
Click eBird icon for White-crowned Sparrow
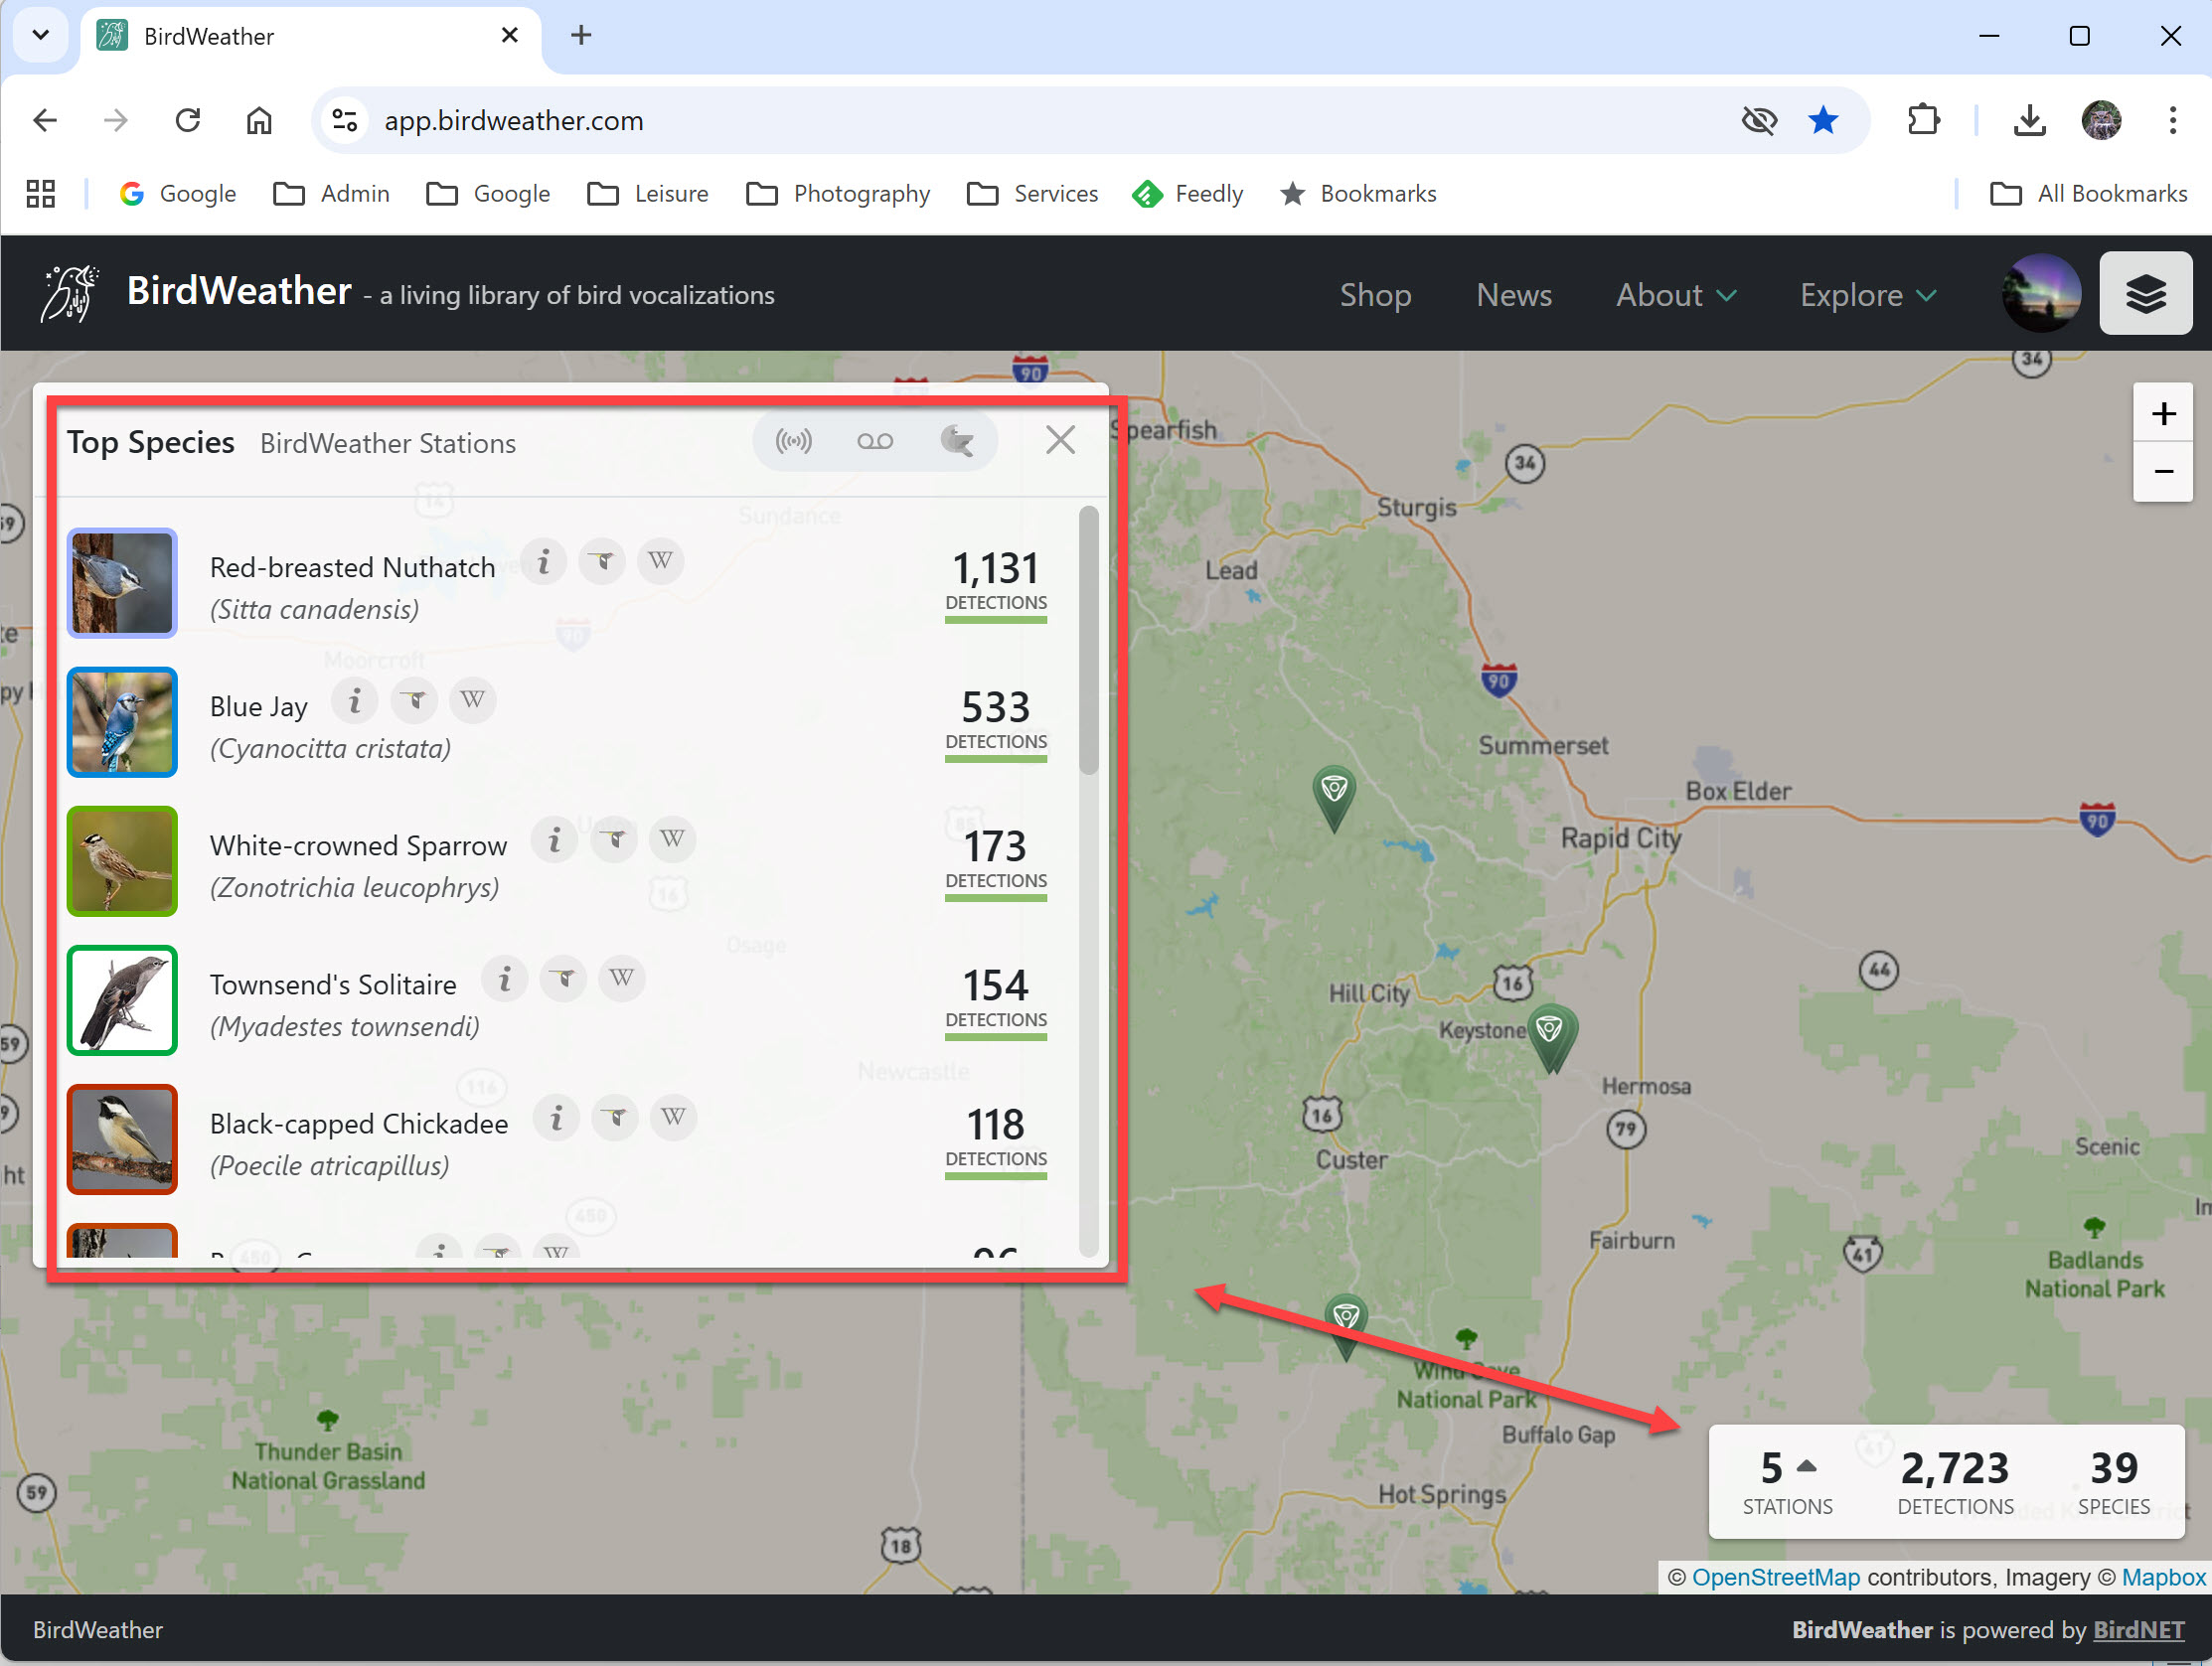(x=614, y=839)
